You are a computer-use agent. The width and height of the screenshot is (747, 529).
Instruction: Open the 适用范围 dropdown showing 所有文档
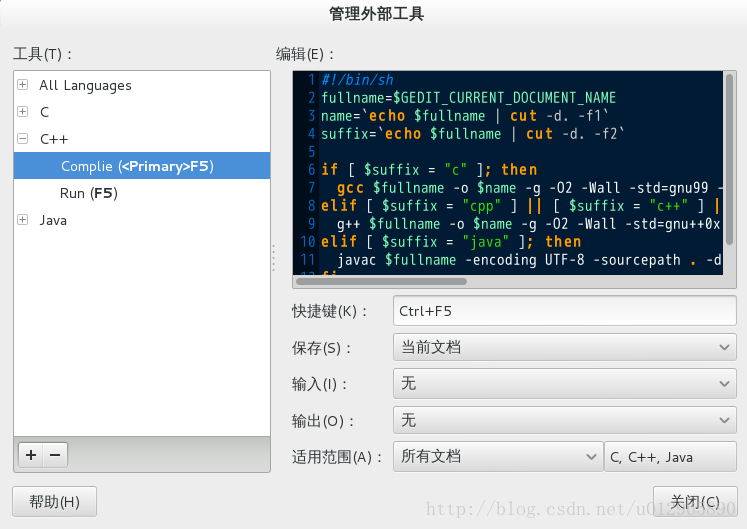point(498,456)
